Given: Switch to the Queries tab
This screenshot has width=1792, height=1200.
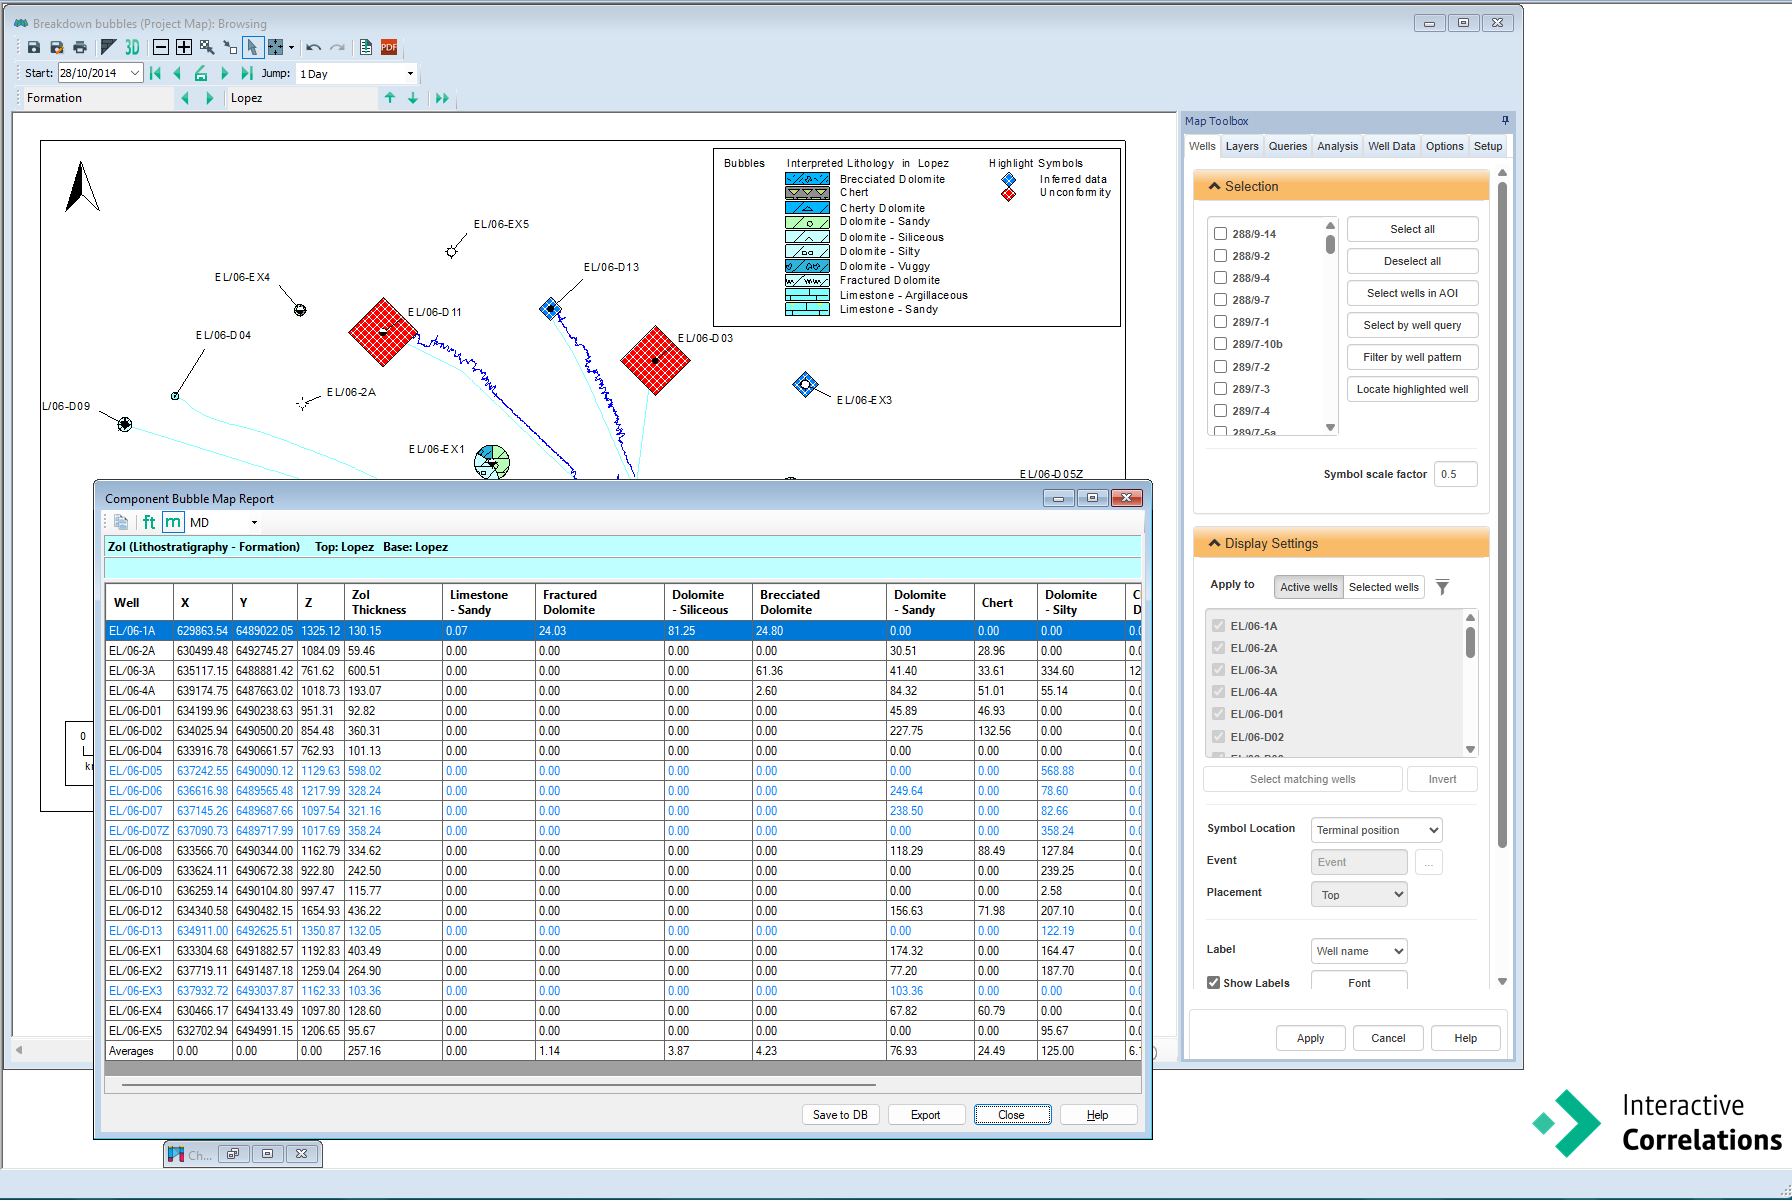Looking at the screenshot, I should click(1287, 146).
